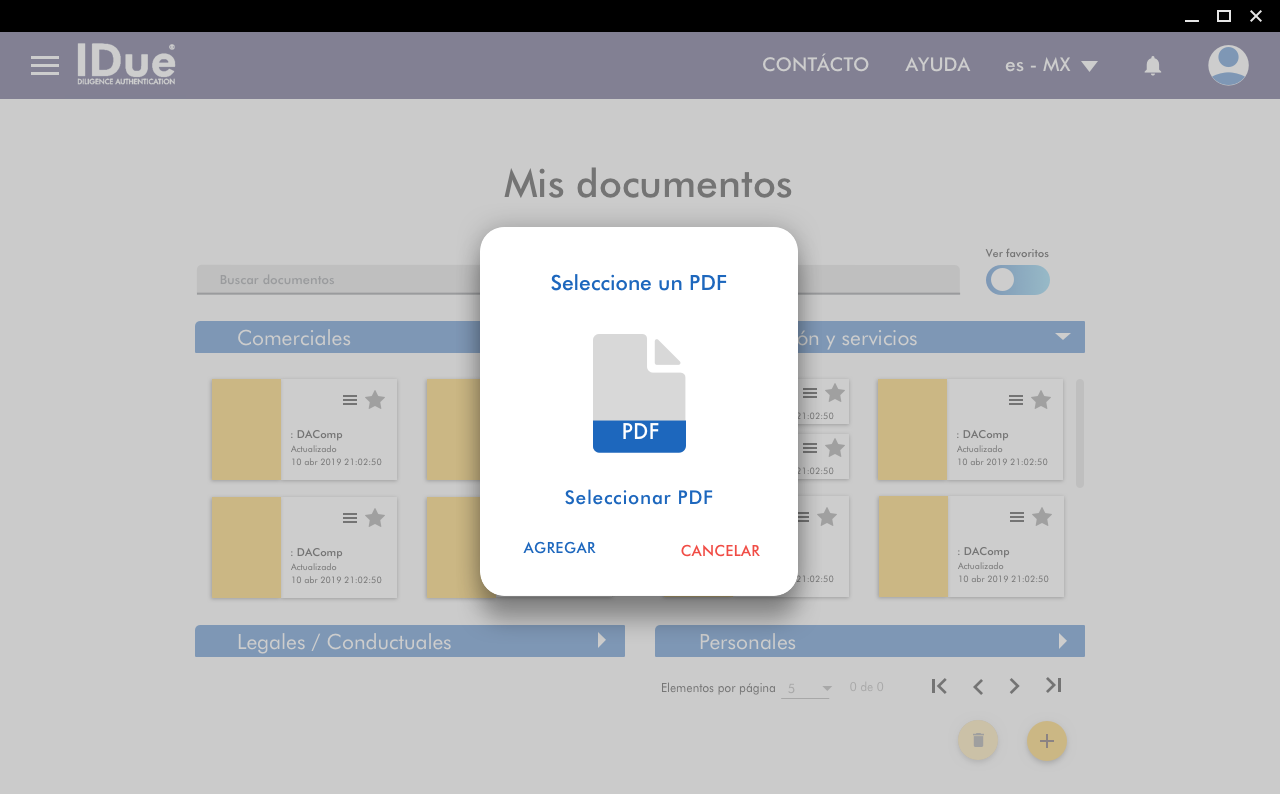This screenshot has width=1280, height=794.
Task: Open the es - MX language dropdown
Action: pos(1050,66)
